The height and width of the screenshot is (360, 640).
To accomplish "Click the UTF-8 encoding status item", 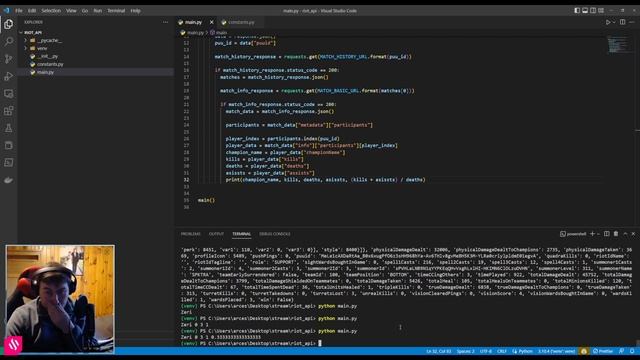I will [486, 351].
